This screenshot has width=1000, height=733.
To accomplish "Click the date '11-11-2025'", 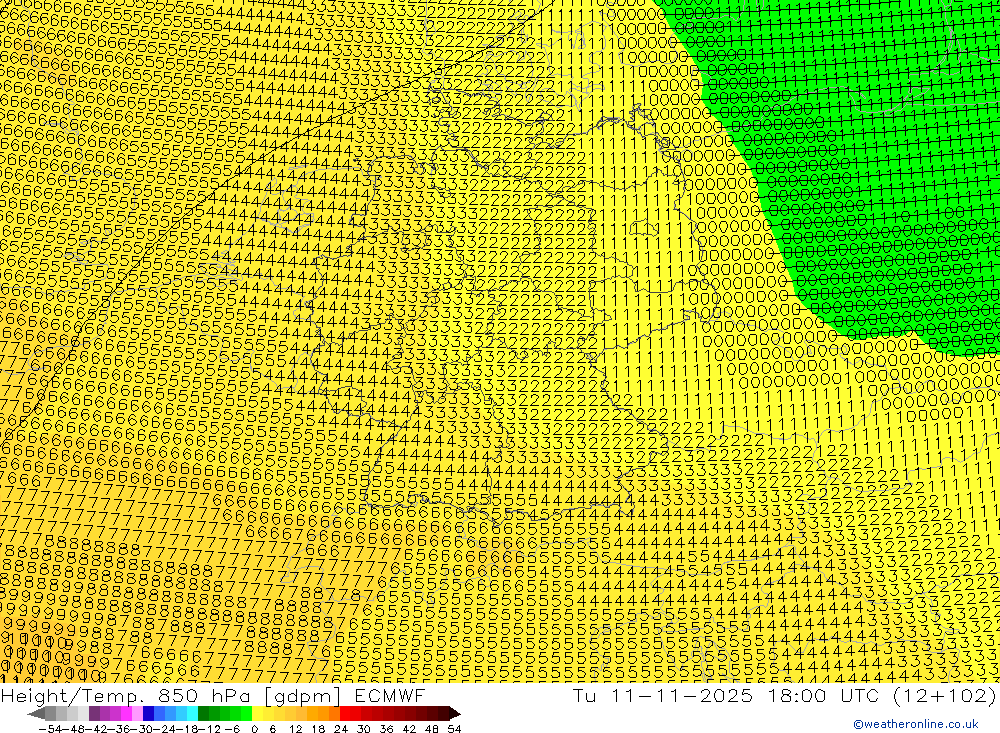I will point(682,696).
